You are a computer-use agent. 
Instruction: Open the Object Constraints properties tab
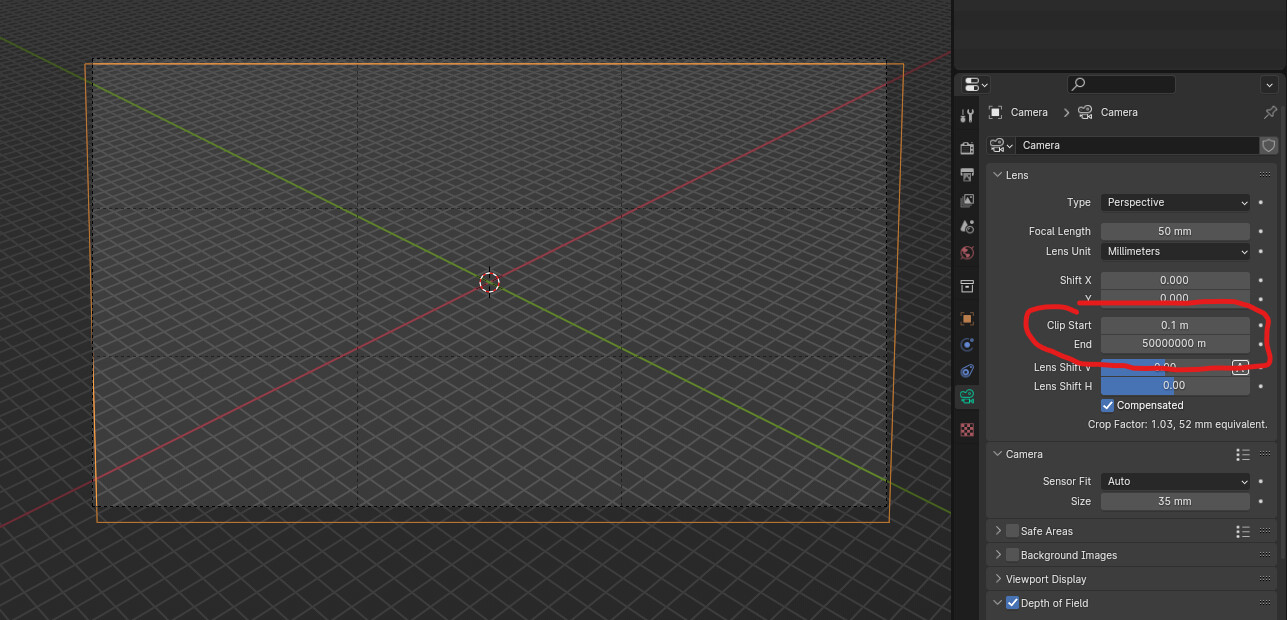point(967,371)
